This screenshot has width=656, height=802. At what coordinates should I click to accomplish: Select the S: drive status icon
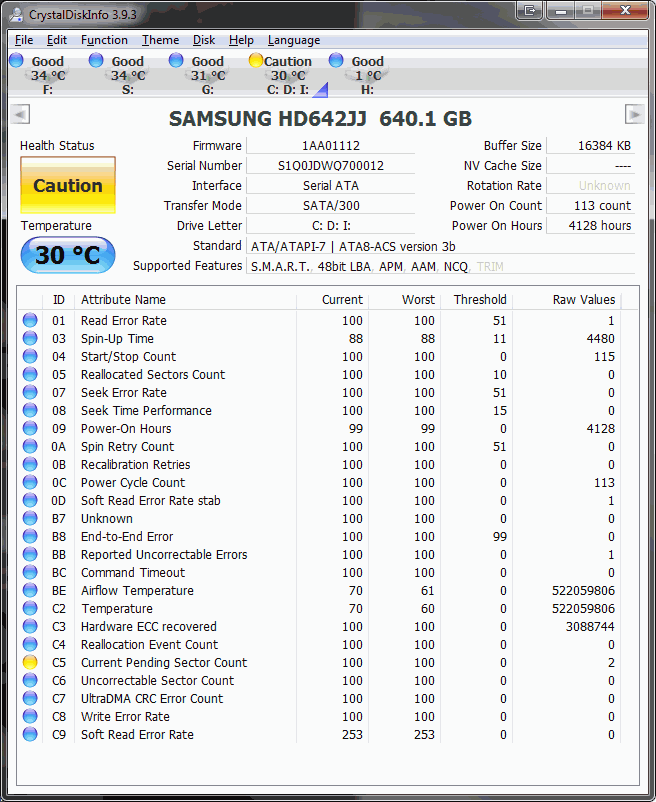(96, 60)
